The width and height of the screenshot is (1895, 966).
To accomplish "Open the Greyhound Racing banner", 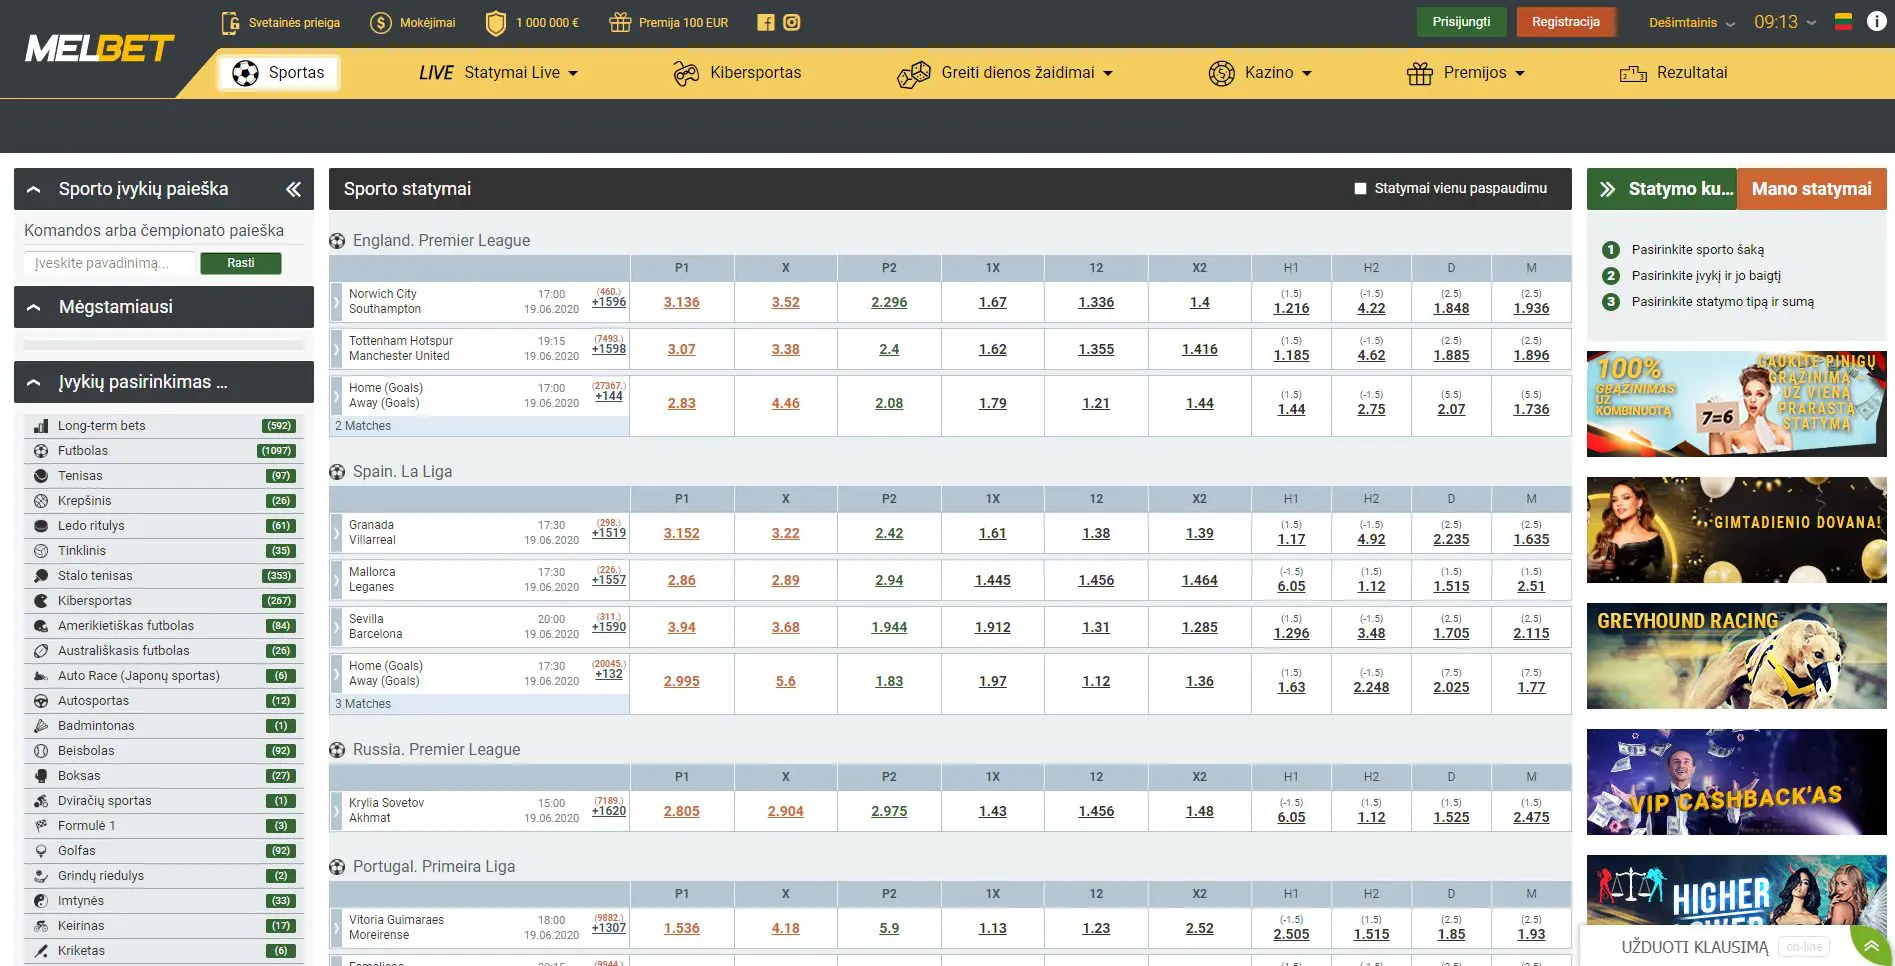I will point(1735,656).
